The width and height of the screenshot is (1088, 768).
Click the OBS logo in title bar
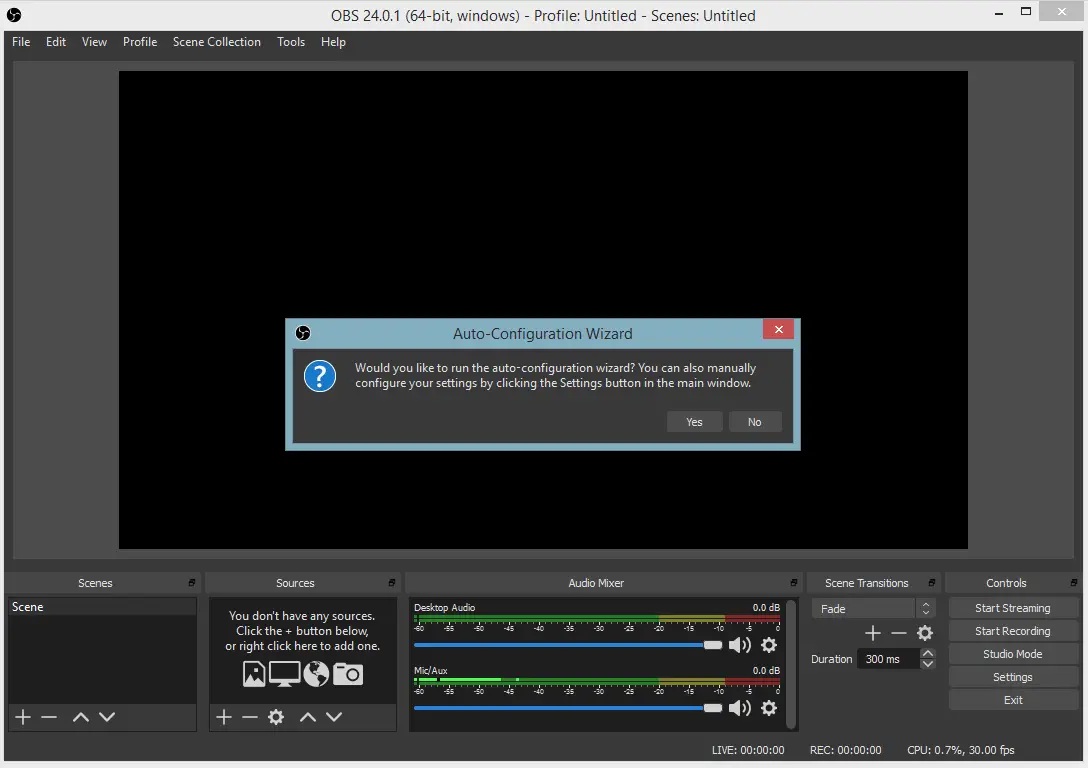click(14, 15)
